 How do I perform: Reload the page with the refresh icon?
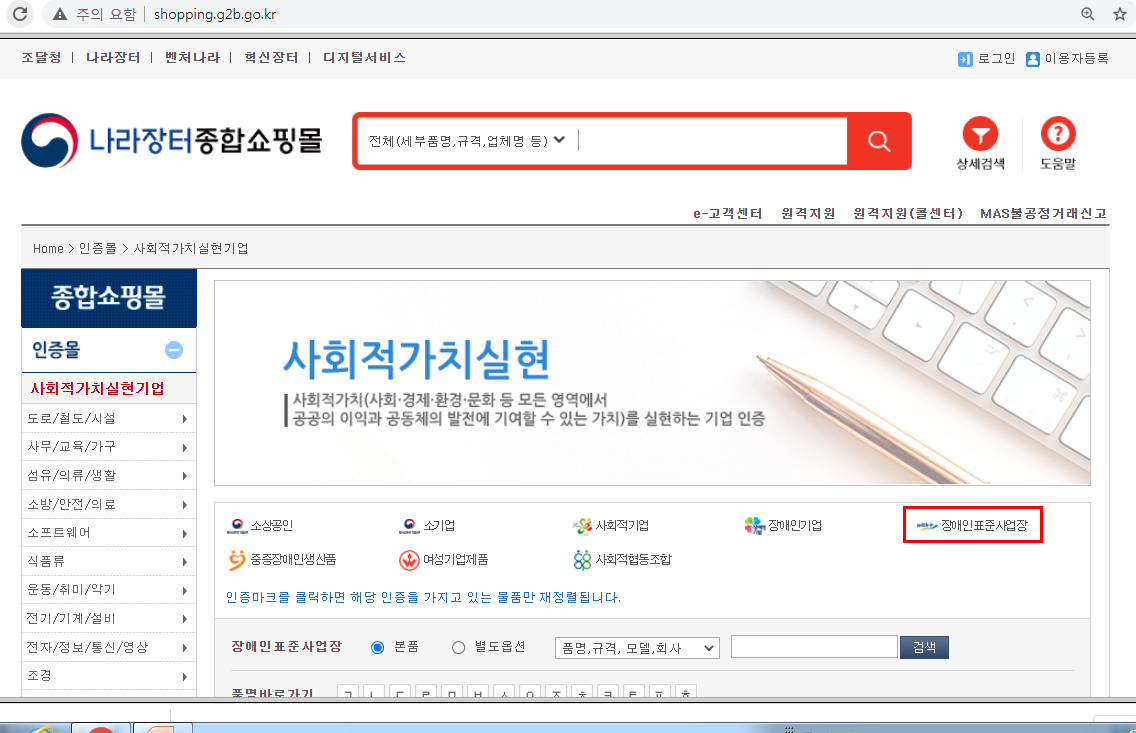click(x=20, y=14)
